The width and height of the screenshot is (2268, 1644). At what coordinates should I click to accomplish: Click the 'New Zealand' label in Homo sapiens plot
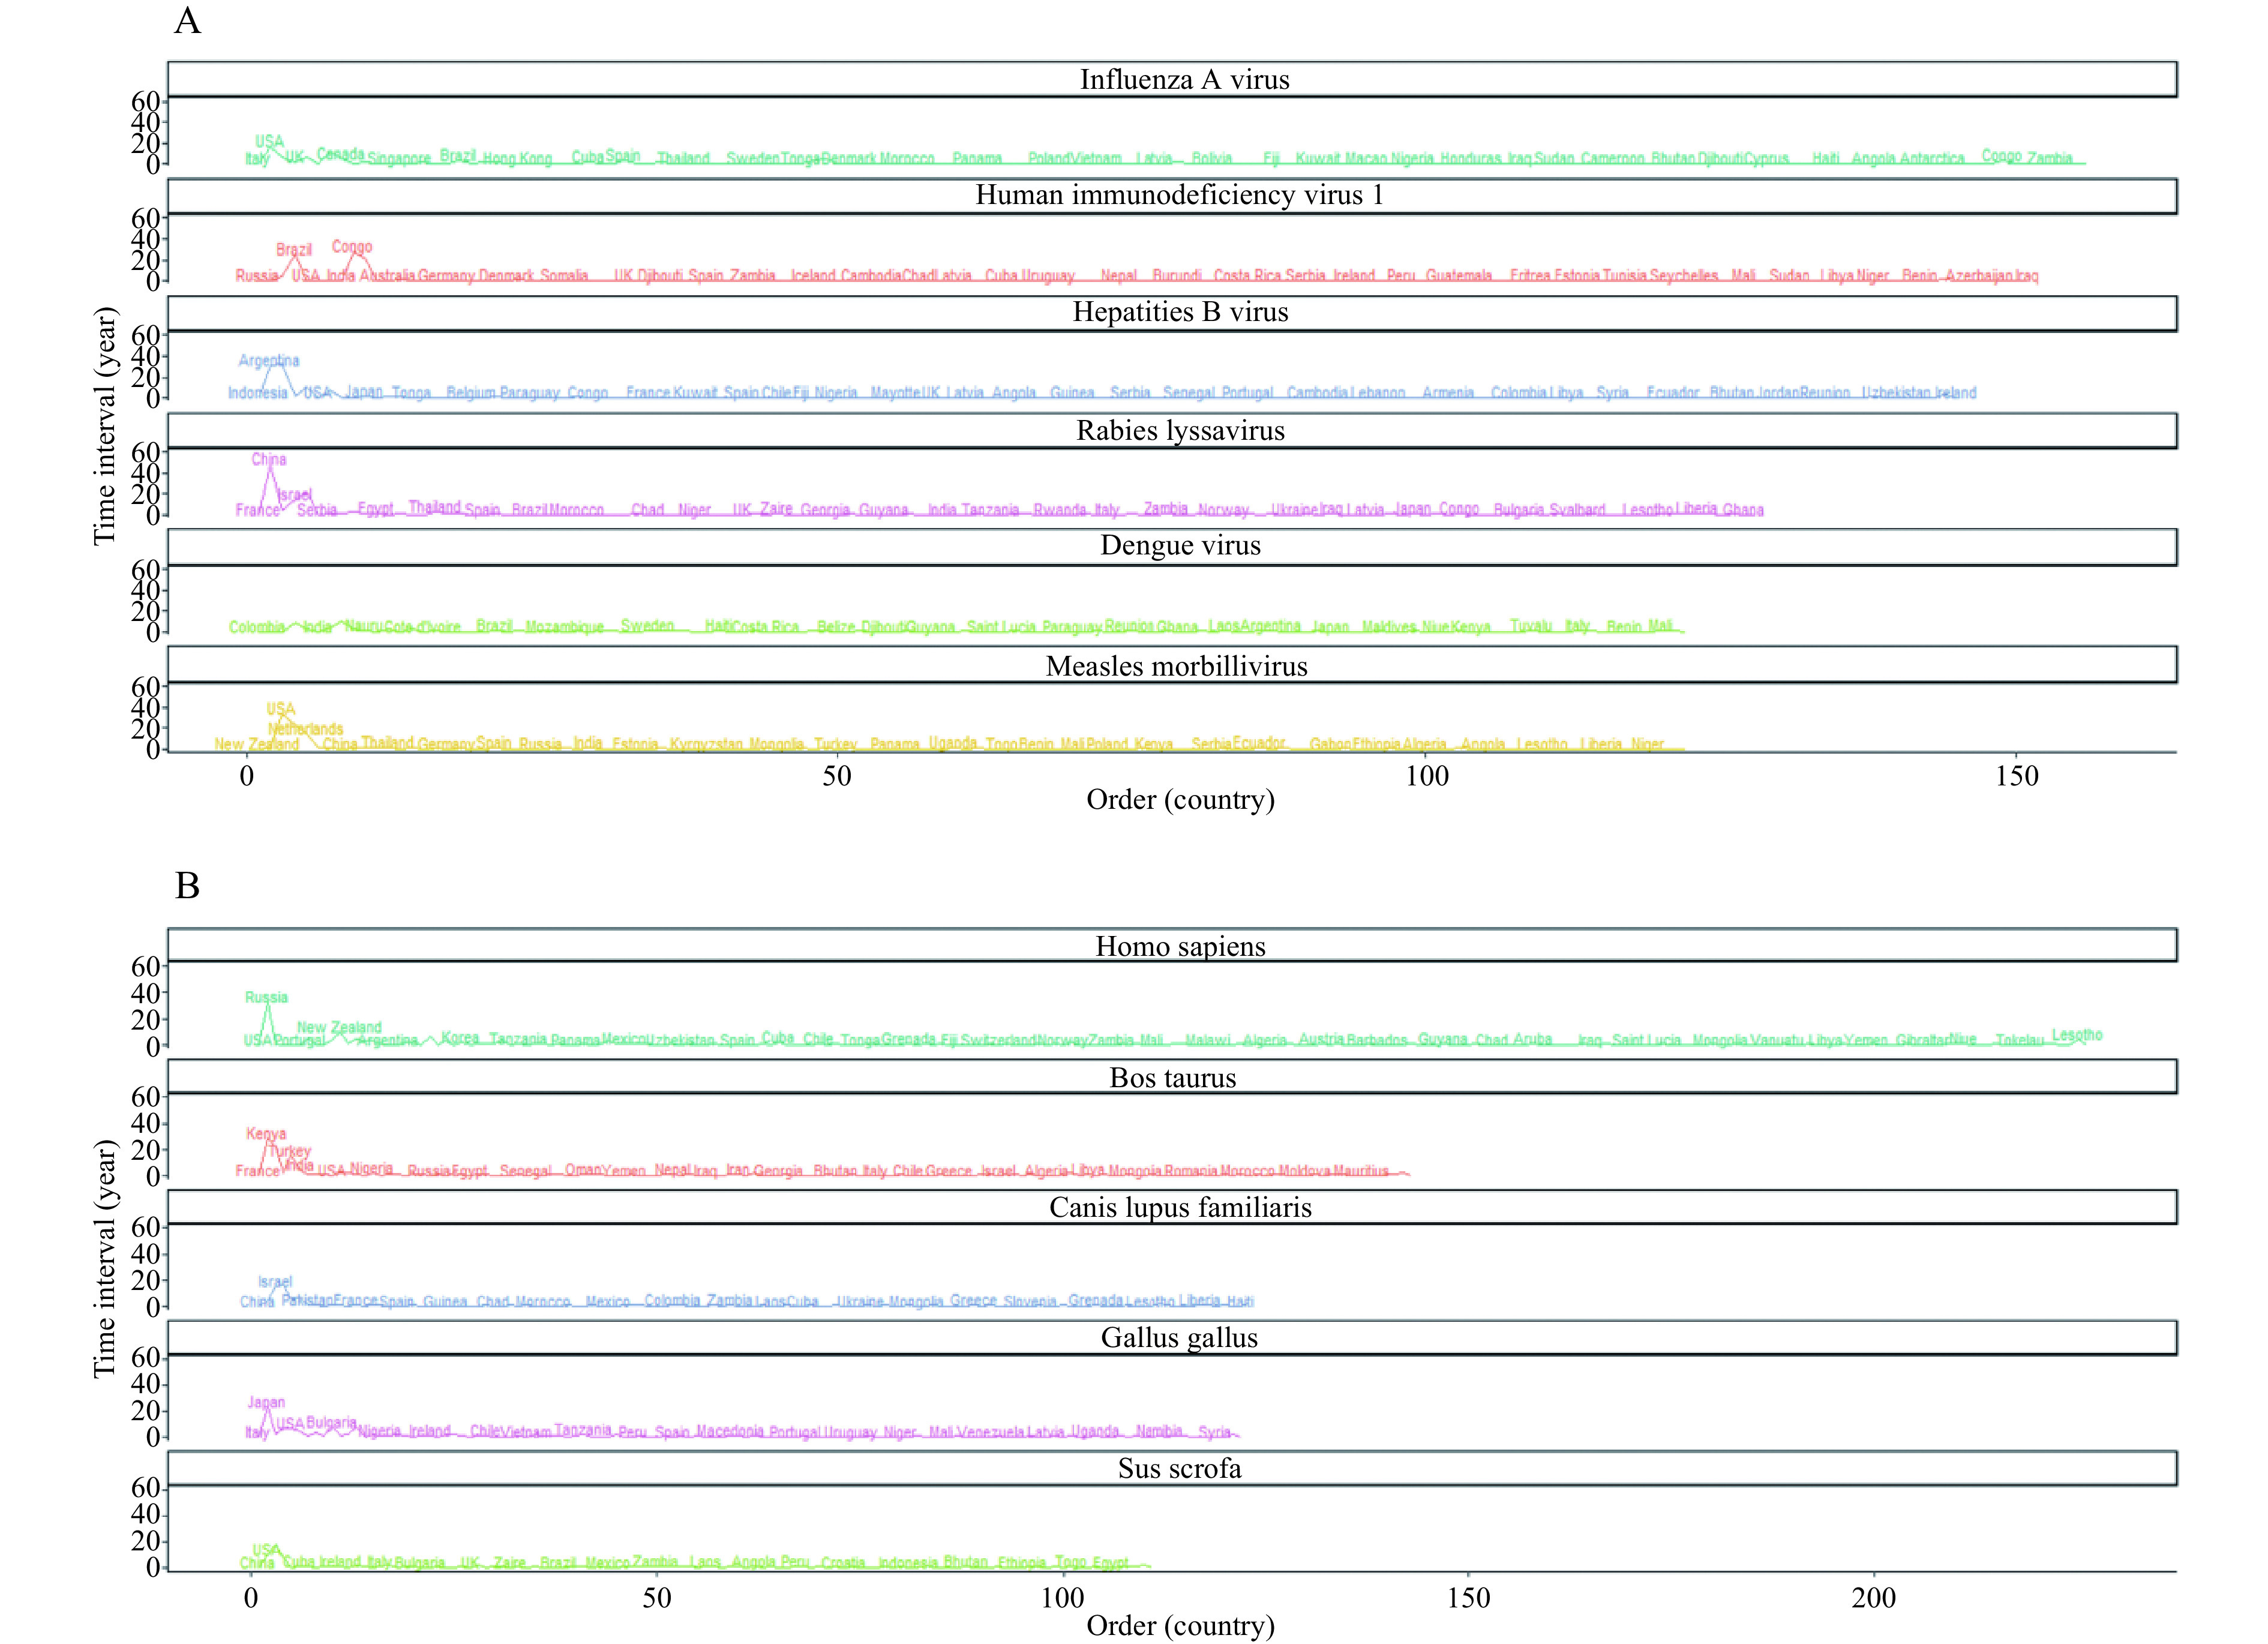(x=339, y=1028)
